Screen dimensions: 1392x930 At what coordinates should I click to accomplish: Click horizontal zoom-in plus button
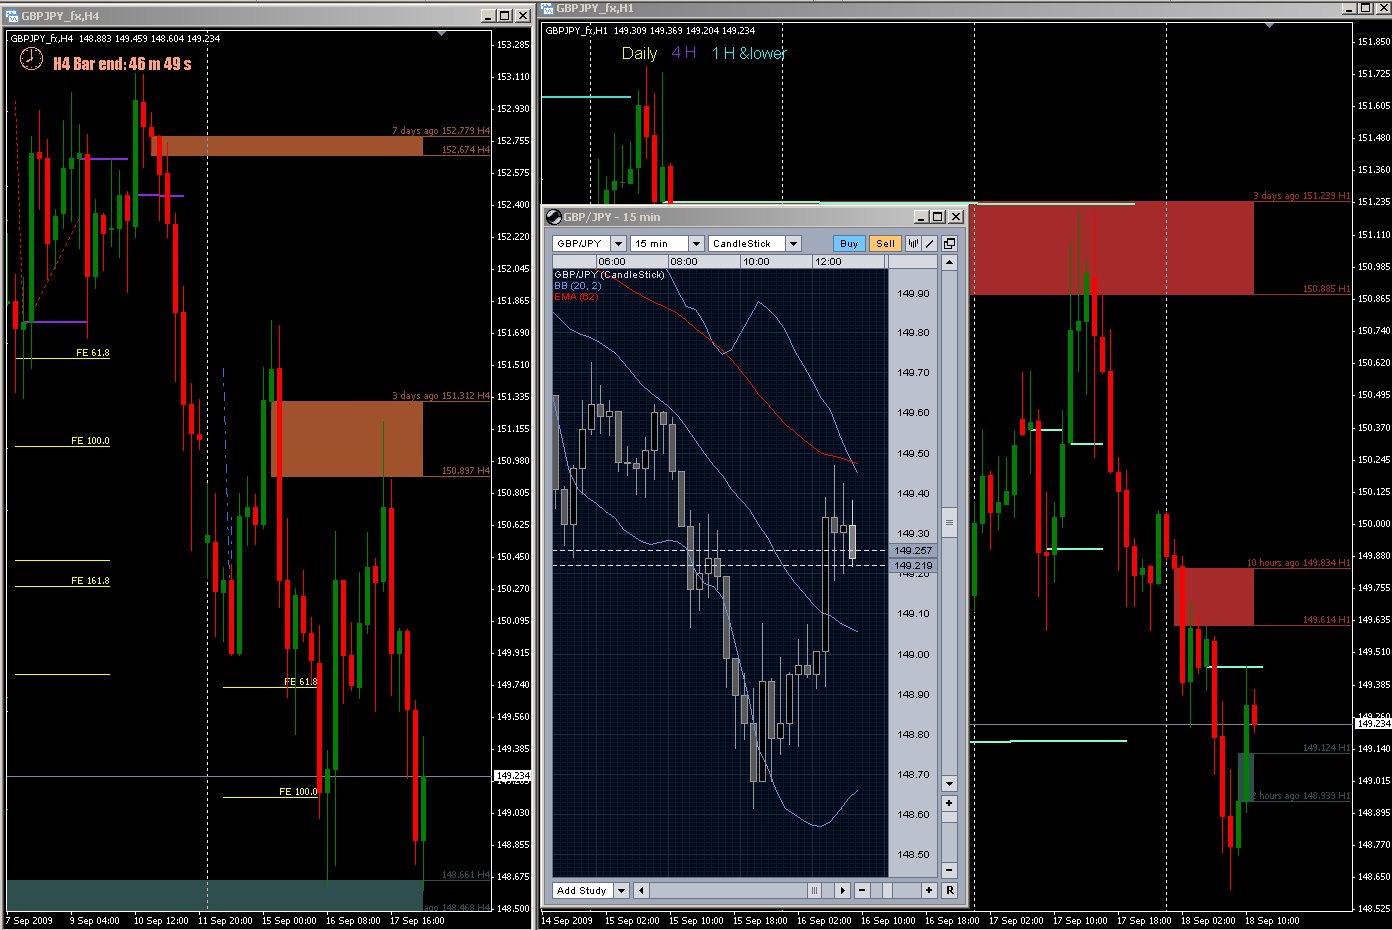click(929, 890)
